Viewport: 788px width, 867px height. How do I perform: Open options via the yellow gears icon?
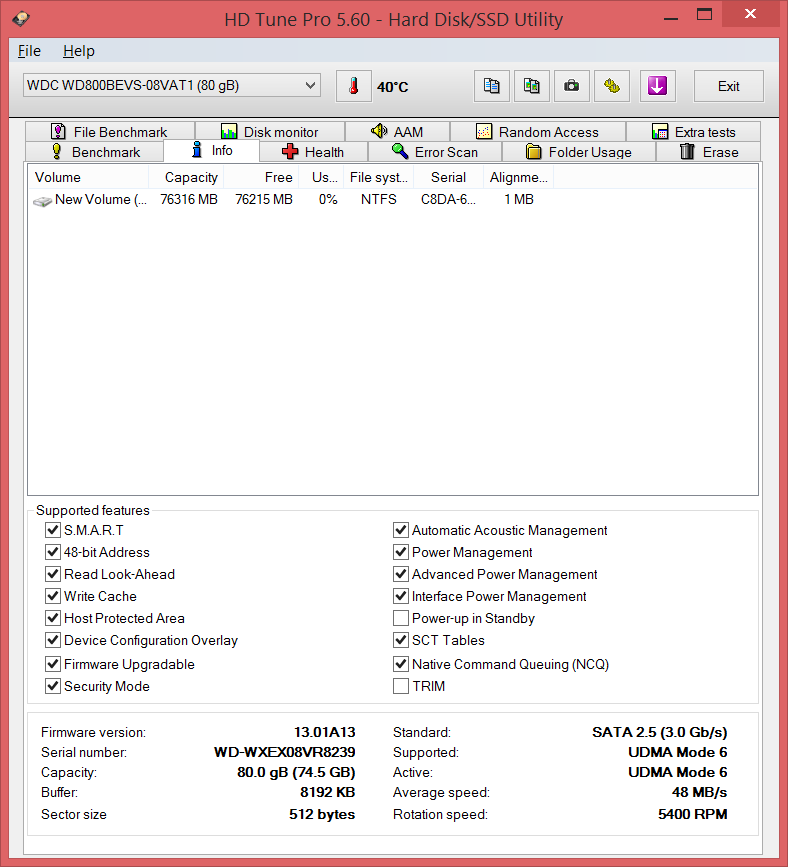click(612, 86)
